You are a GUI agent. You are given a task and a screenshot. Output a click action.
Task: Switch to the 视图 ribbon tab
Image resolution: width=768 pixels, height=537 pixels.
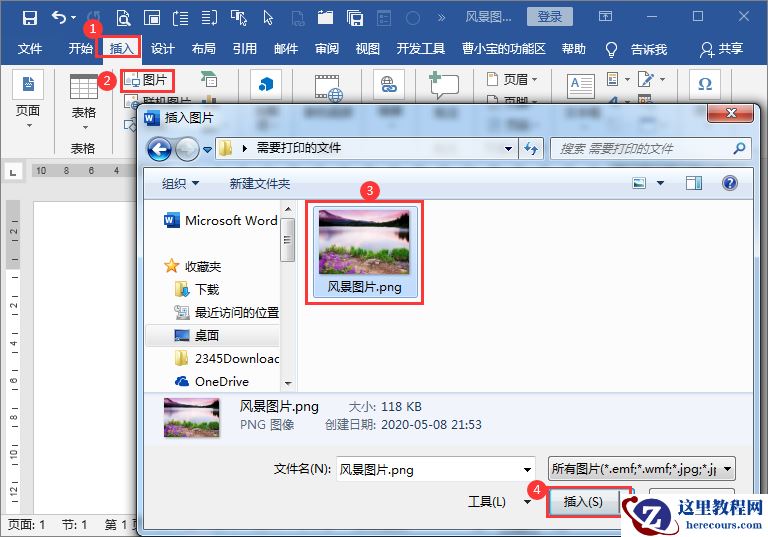tap(367, 49)
